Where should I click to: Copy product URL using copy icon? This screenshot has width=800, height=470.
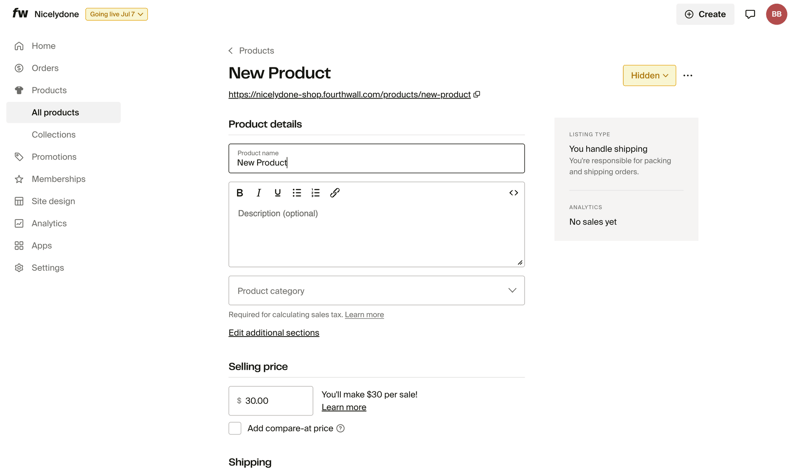coord(477,95)
